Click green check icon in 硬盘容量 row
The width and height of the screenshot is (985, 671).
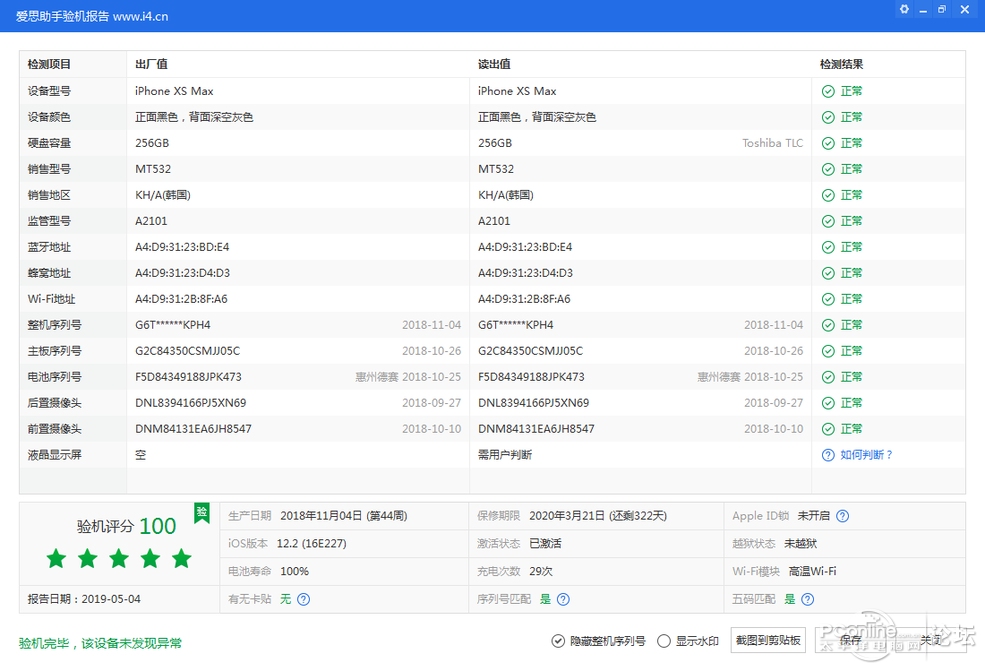[x=828, y=143]
